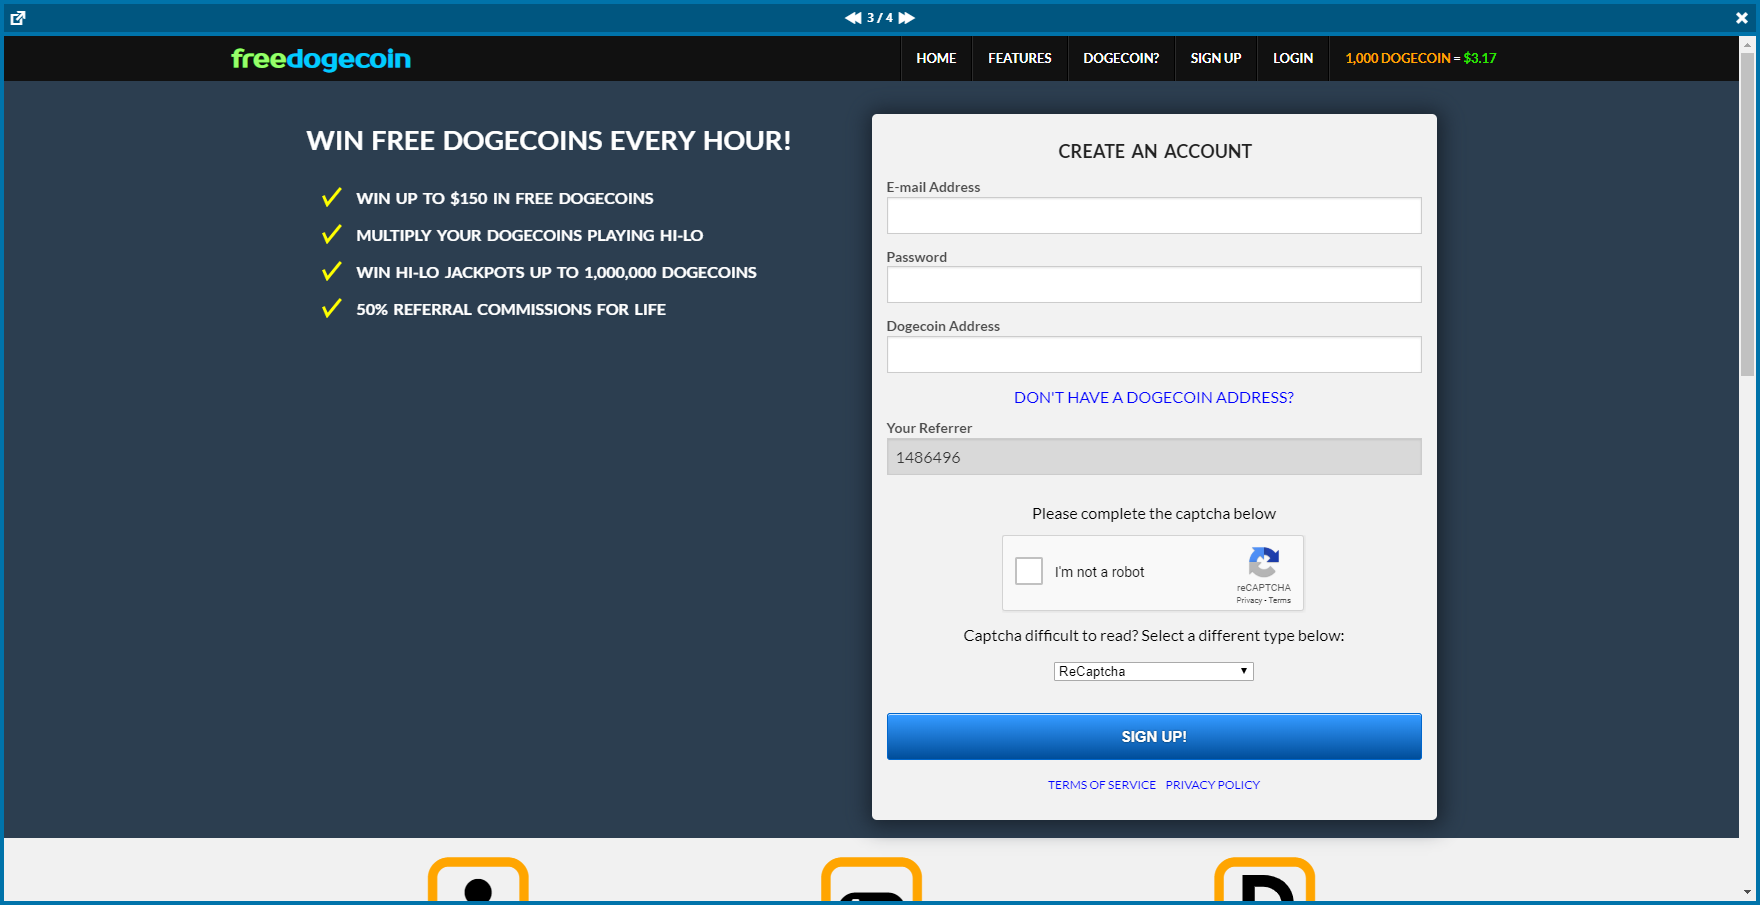This screenshot has width=1760, height=905.
Task: Click the E-mail Address input field
Action: pyautogui.click(x=1153, y=216)
